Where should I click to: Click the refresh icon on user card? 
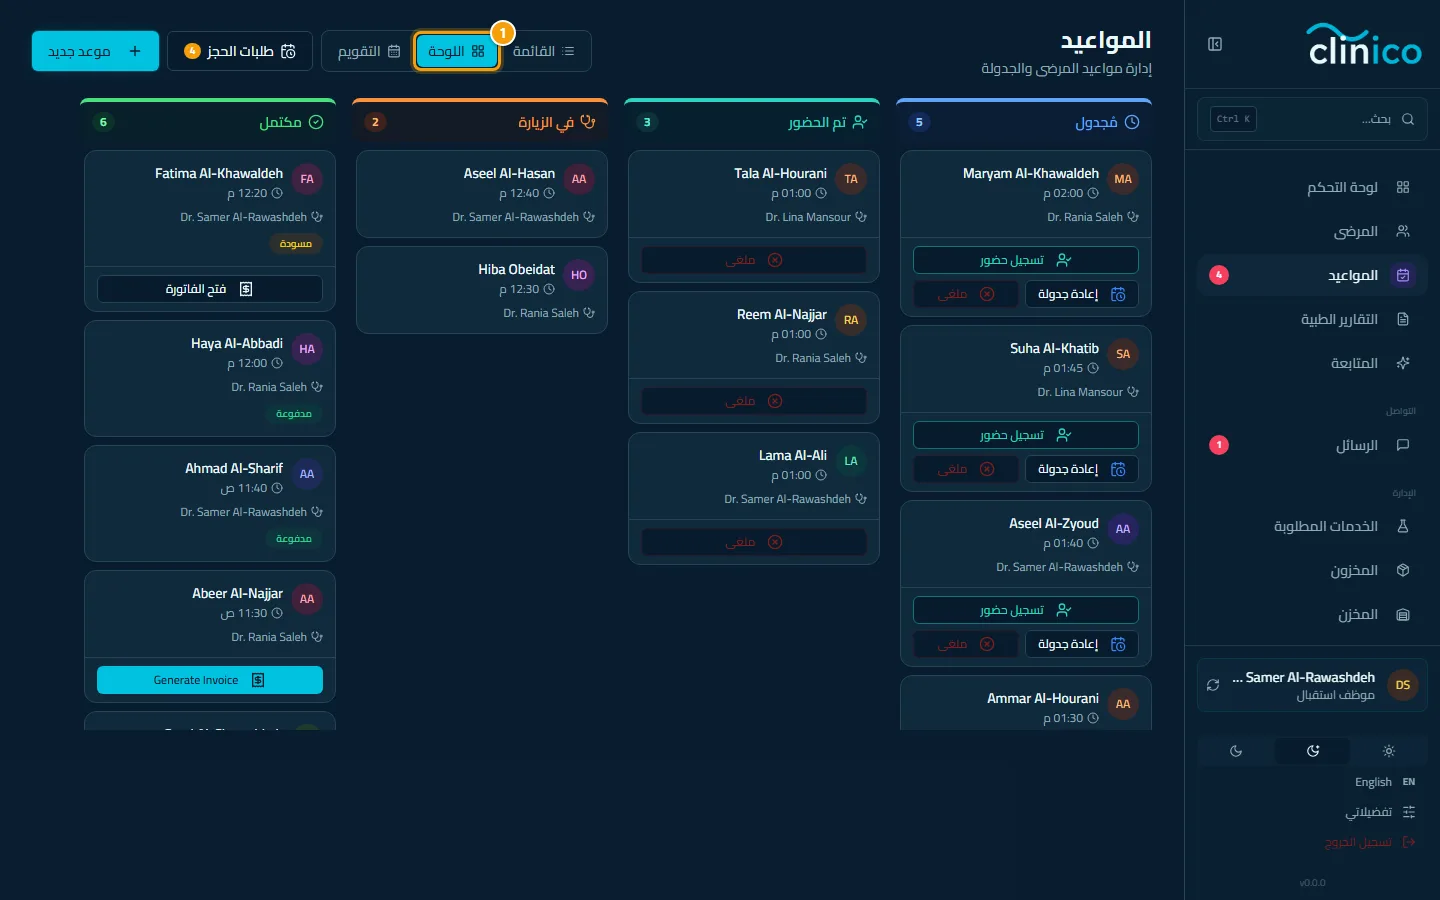tap(1213, 685)
